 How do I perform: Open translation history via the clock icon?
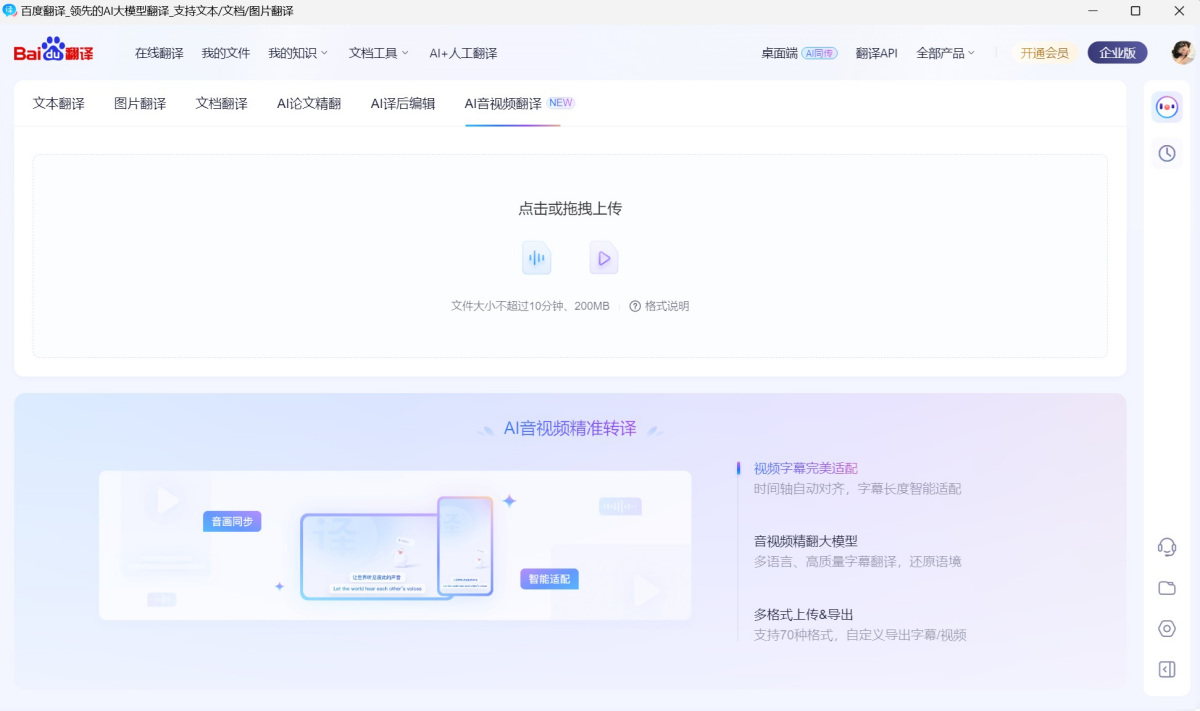(1166, 153)
